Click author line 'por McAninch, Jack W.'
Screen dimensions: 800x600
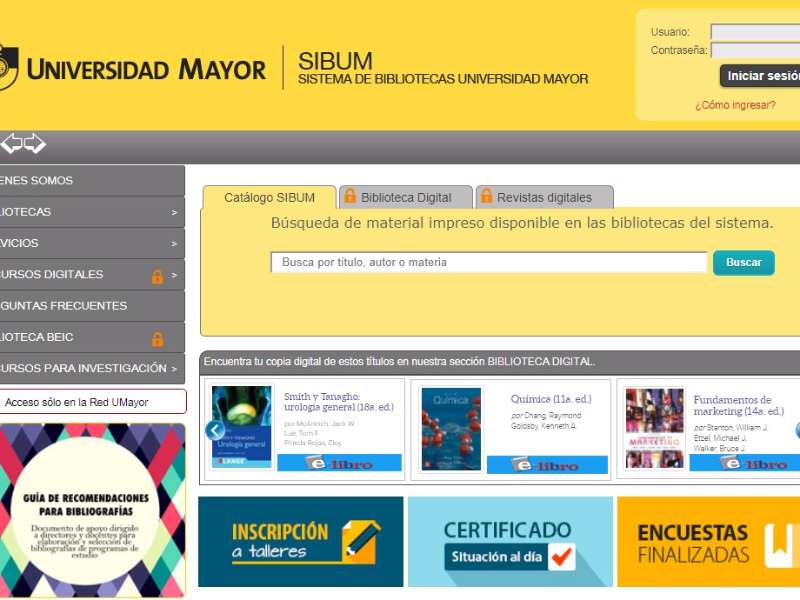point(319,423)
